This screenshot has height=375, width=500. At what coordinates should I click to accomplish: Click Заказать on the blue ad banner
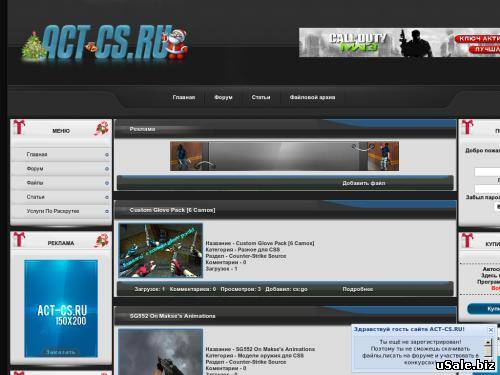click(x=60, y=352)
